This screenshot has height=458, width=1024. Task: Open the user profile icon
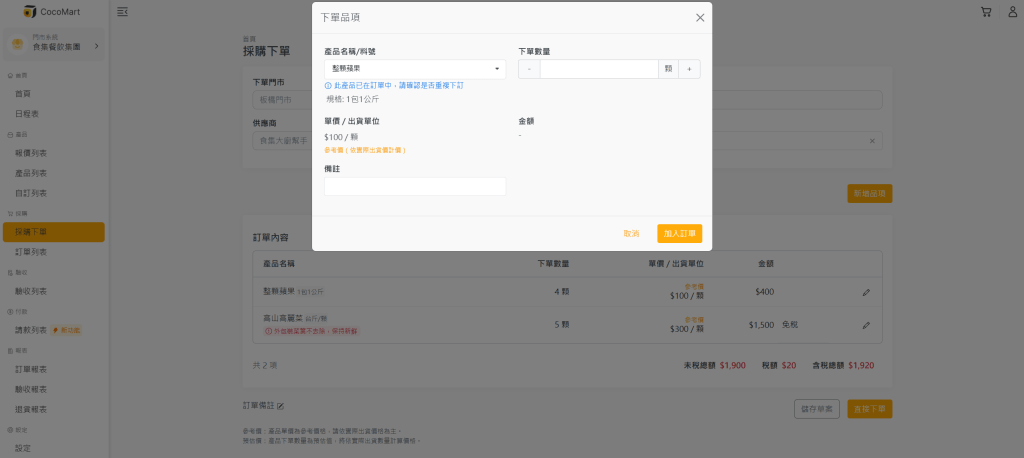point(1013,12)
